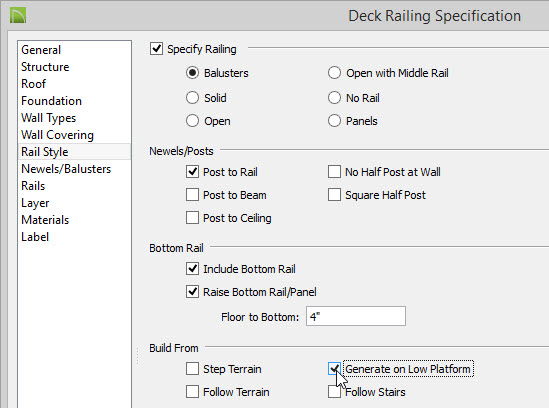Click the Chief Architect app icon
Screen dimensions: 549x408
pos(18,16)
